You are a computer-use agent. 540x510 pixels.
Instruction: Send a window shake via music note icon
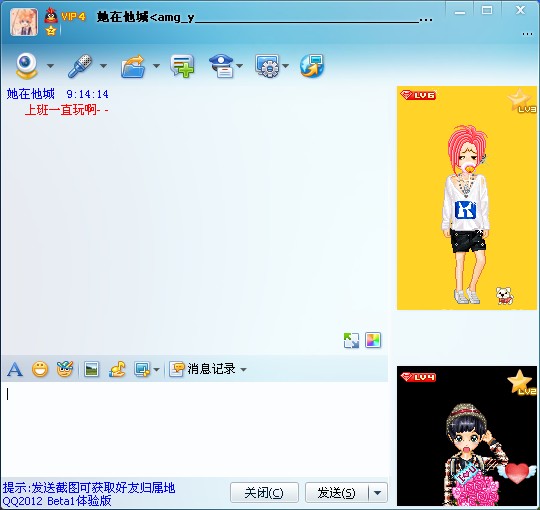pos(117,370)
